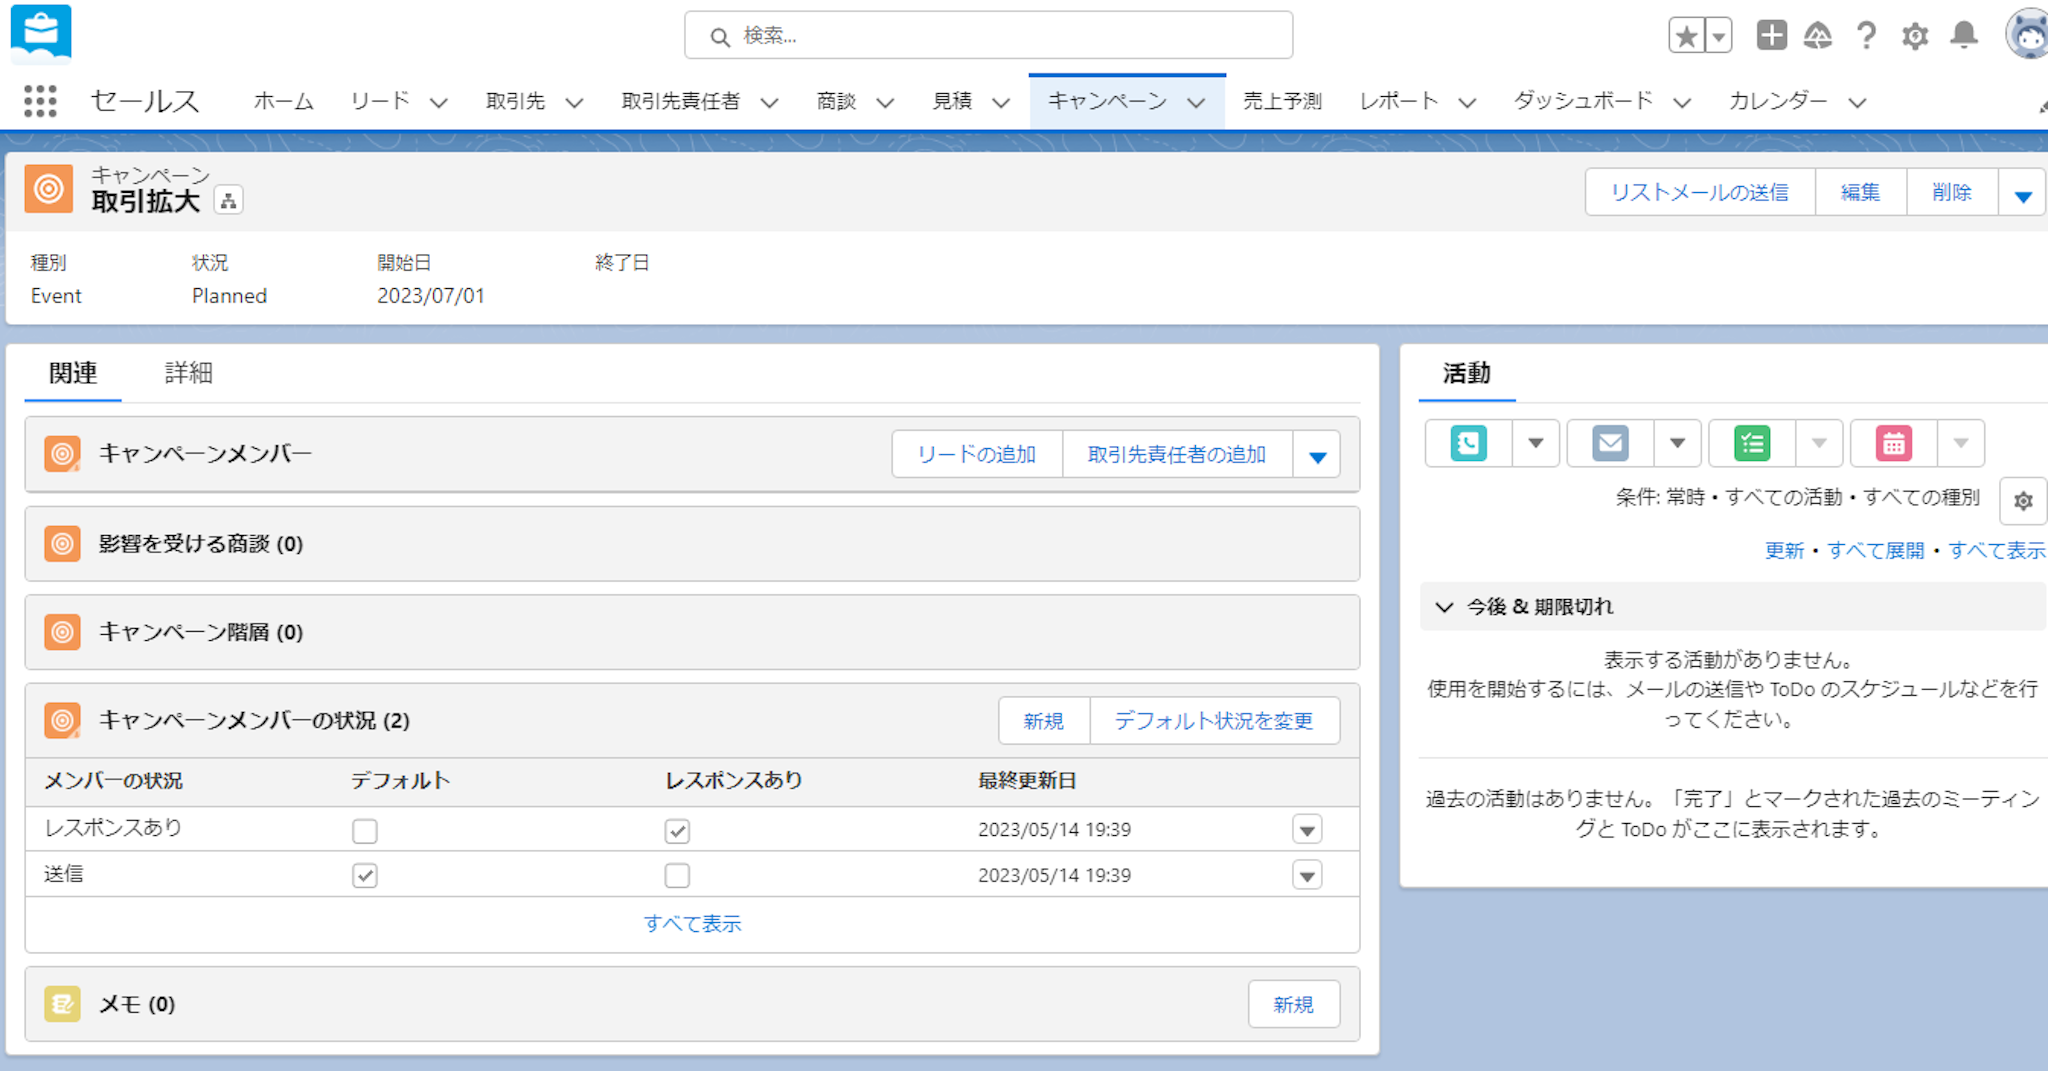Toggle デフォルト checkbox in 送信 row

pyautogui.click(x=365, y=876)
